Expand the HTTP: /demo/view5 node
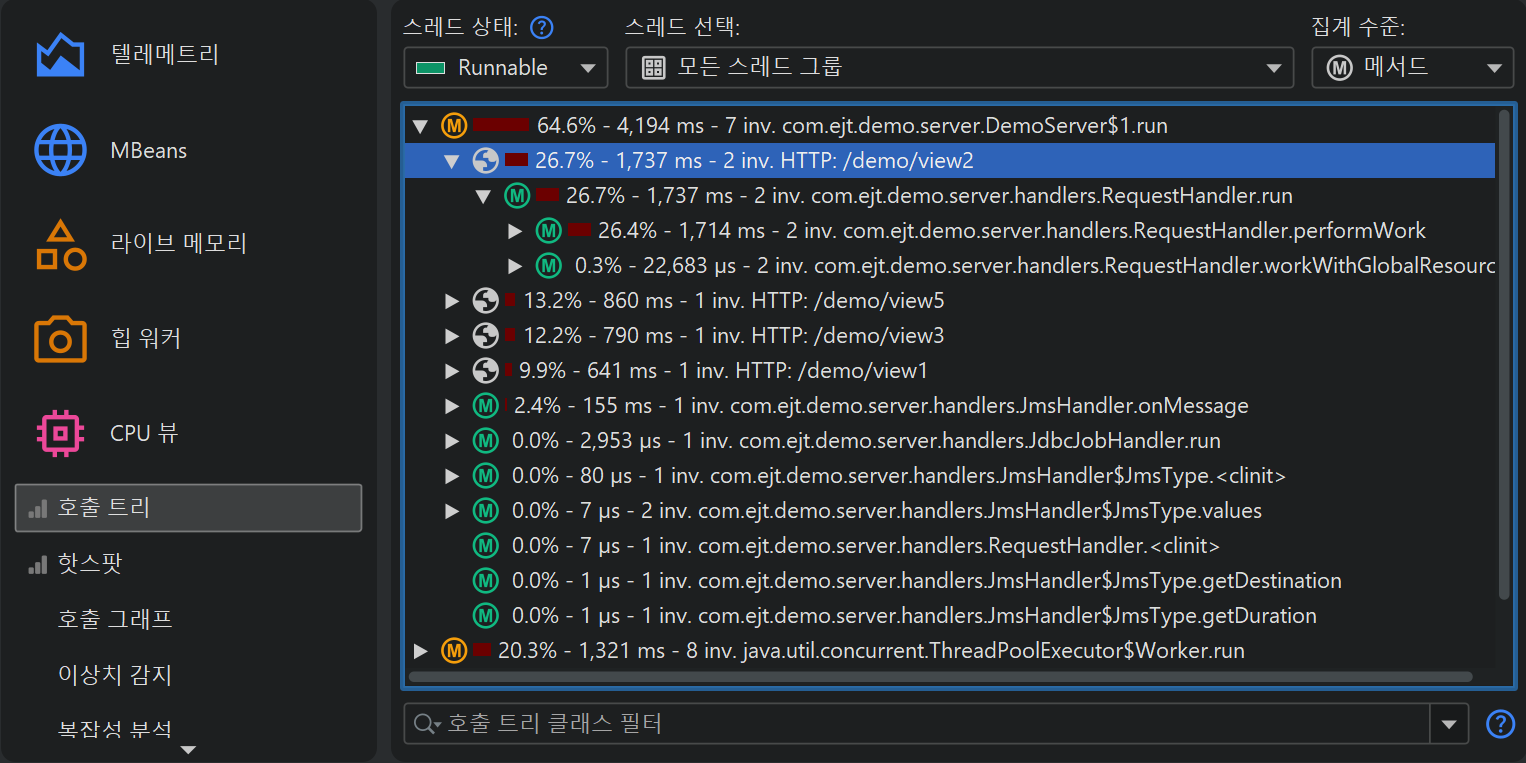Viewport: 1526px width, 763px height. [x=452, y=300]
